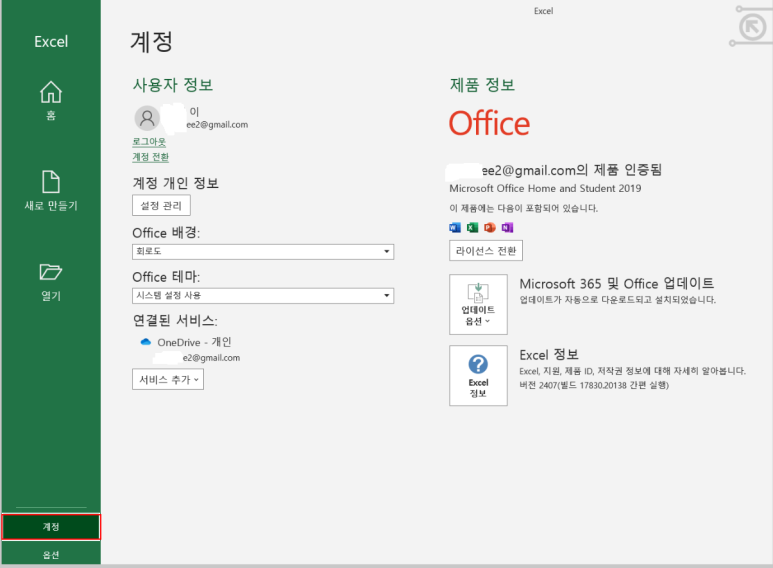
Task: Open 업데이트 옵션 update options button
Action: [478, 305]
